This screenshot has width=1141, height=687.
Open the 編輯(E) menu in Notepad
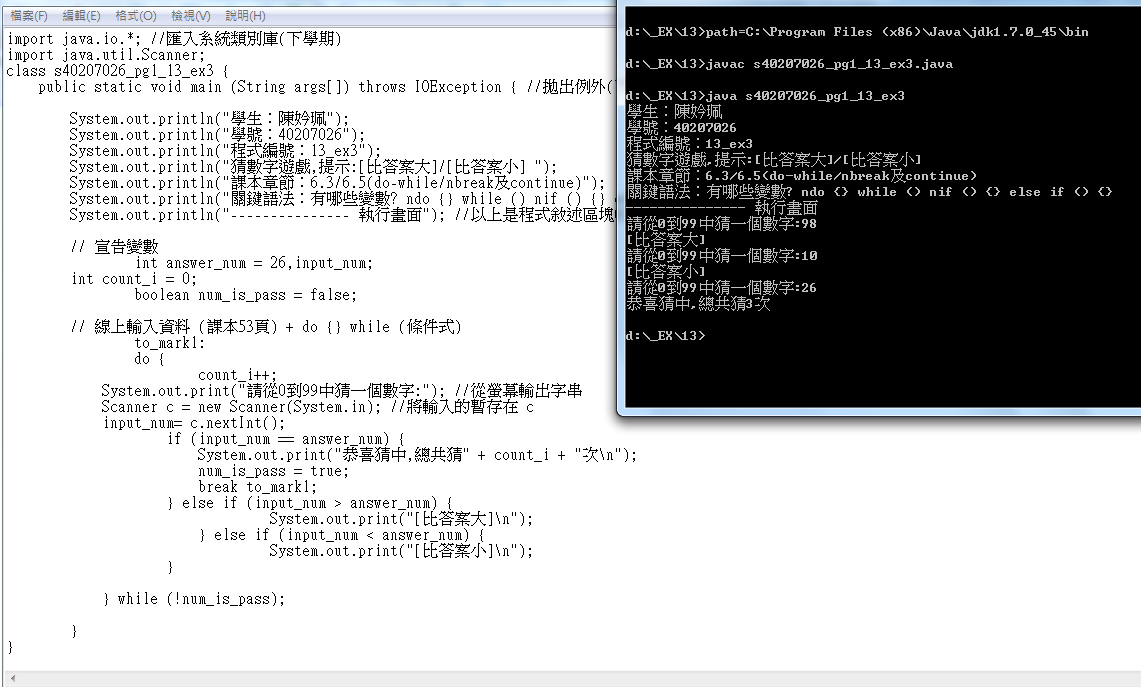tap(81, 15)
